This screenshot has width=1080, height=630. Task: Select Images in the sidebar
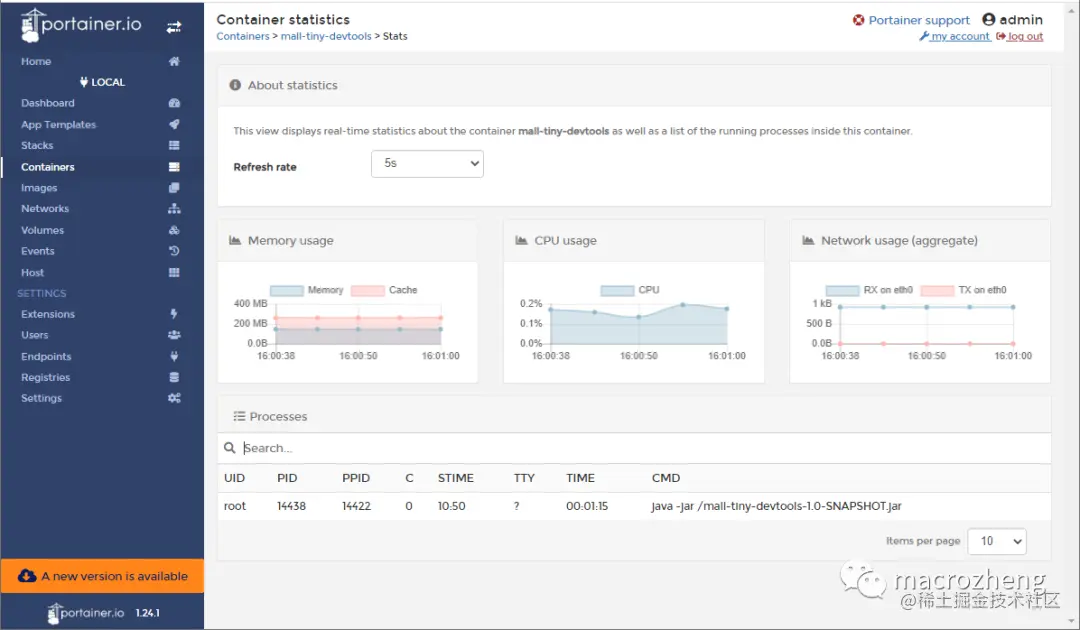(39, 188)
